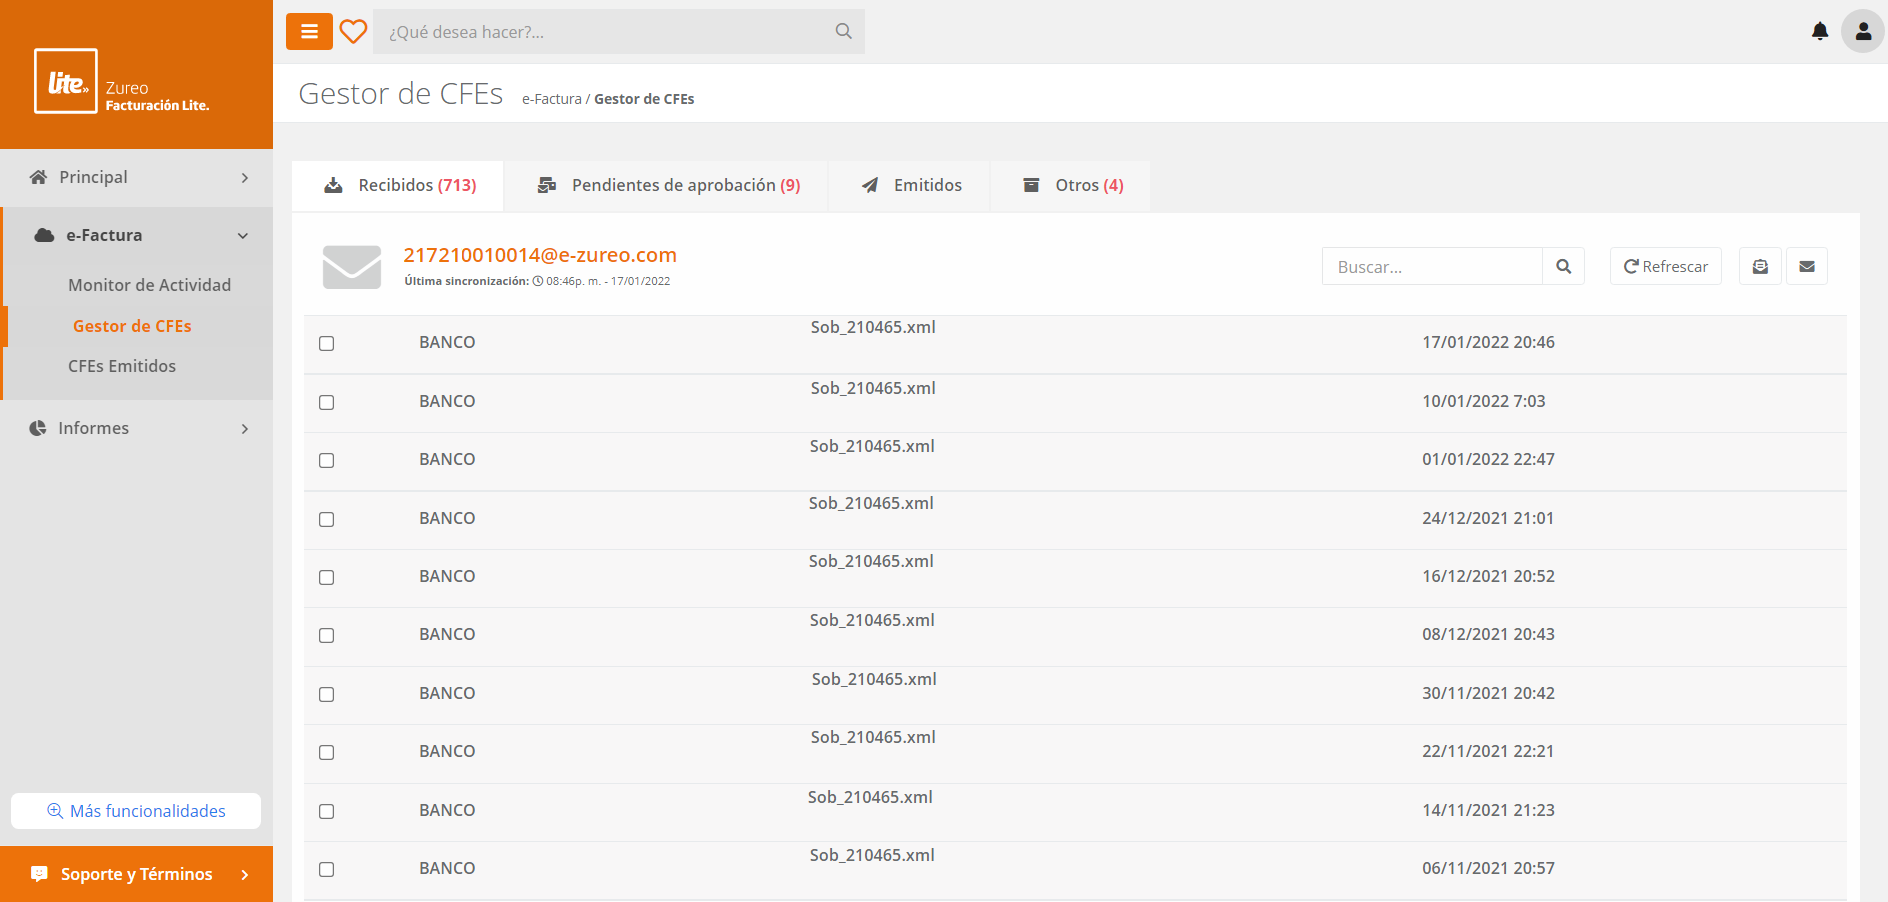1888x902 pixels.
Task: Open the notifications bell
Action: [x=1820, y=32]
